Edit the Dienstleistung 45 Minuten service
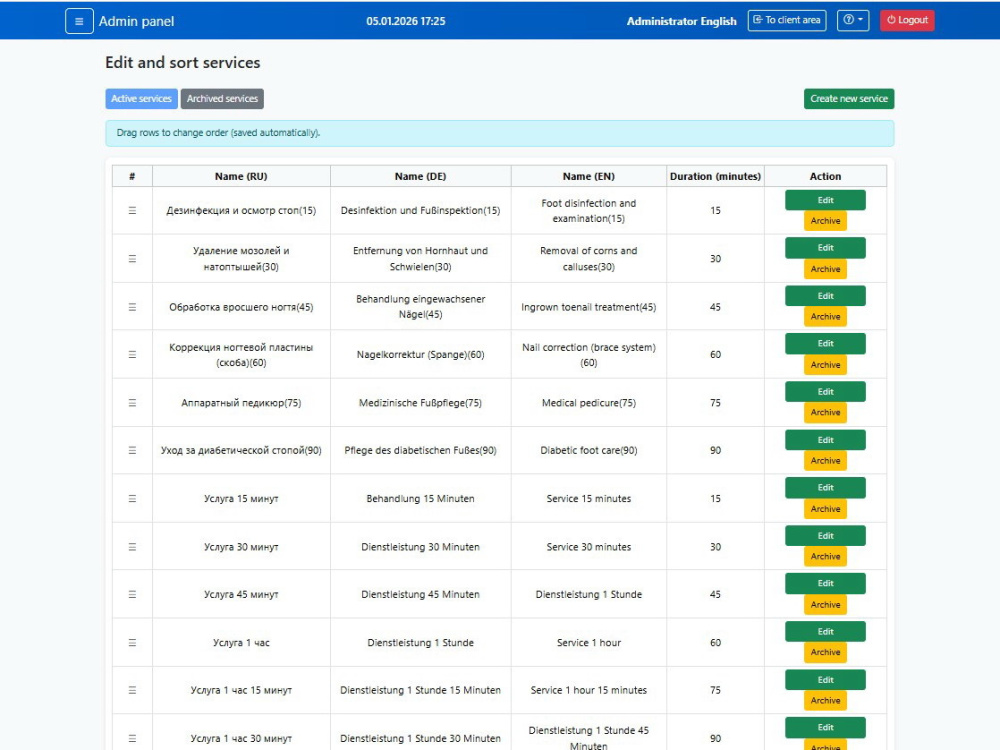 click(825, 584)
